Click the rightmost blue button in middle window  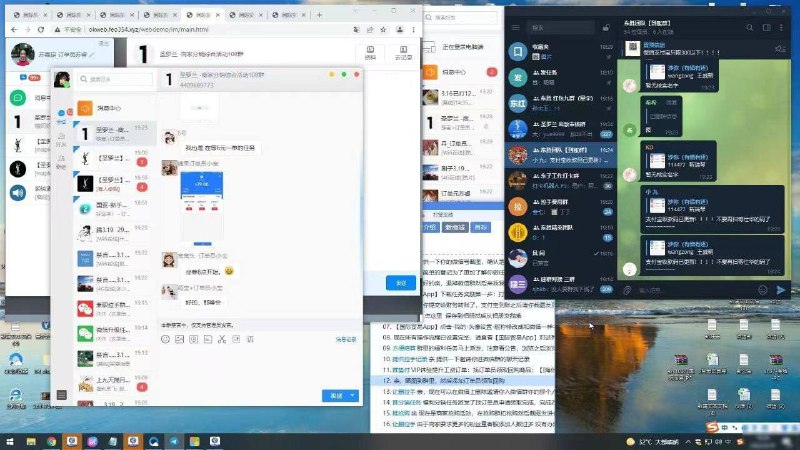[x=480, y=228]
